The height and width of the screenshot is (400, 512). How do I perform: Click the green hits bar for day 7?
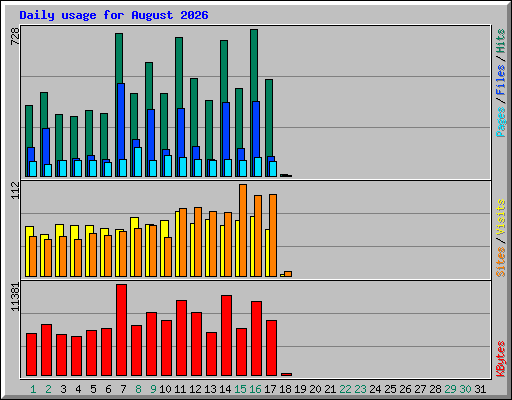tap(119, 58)
